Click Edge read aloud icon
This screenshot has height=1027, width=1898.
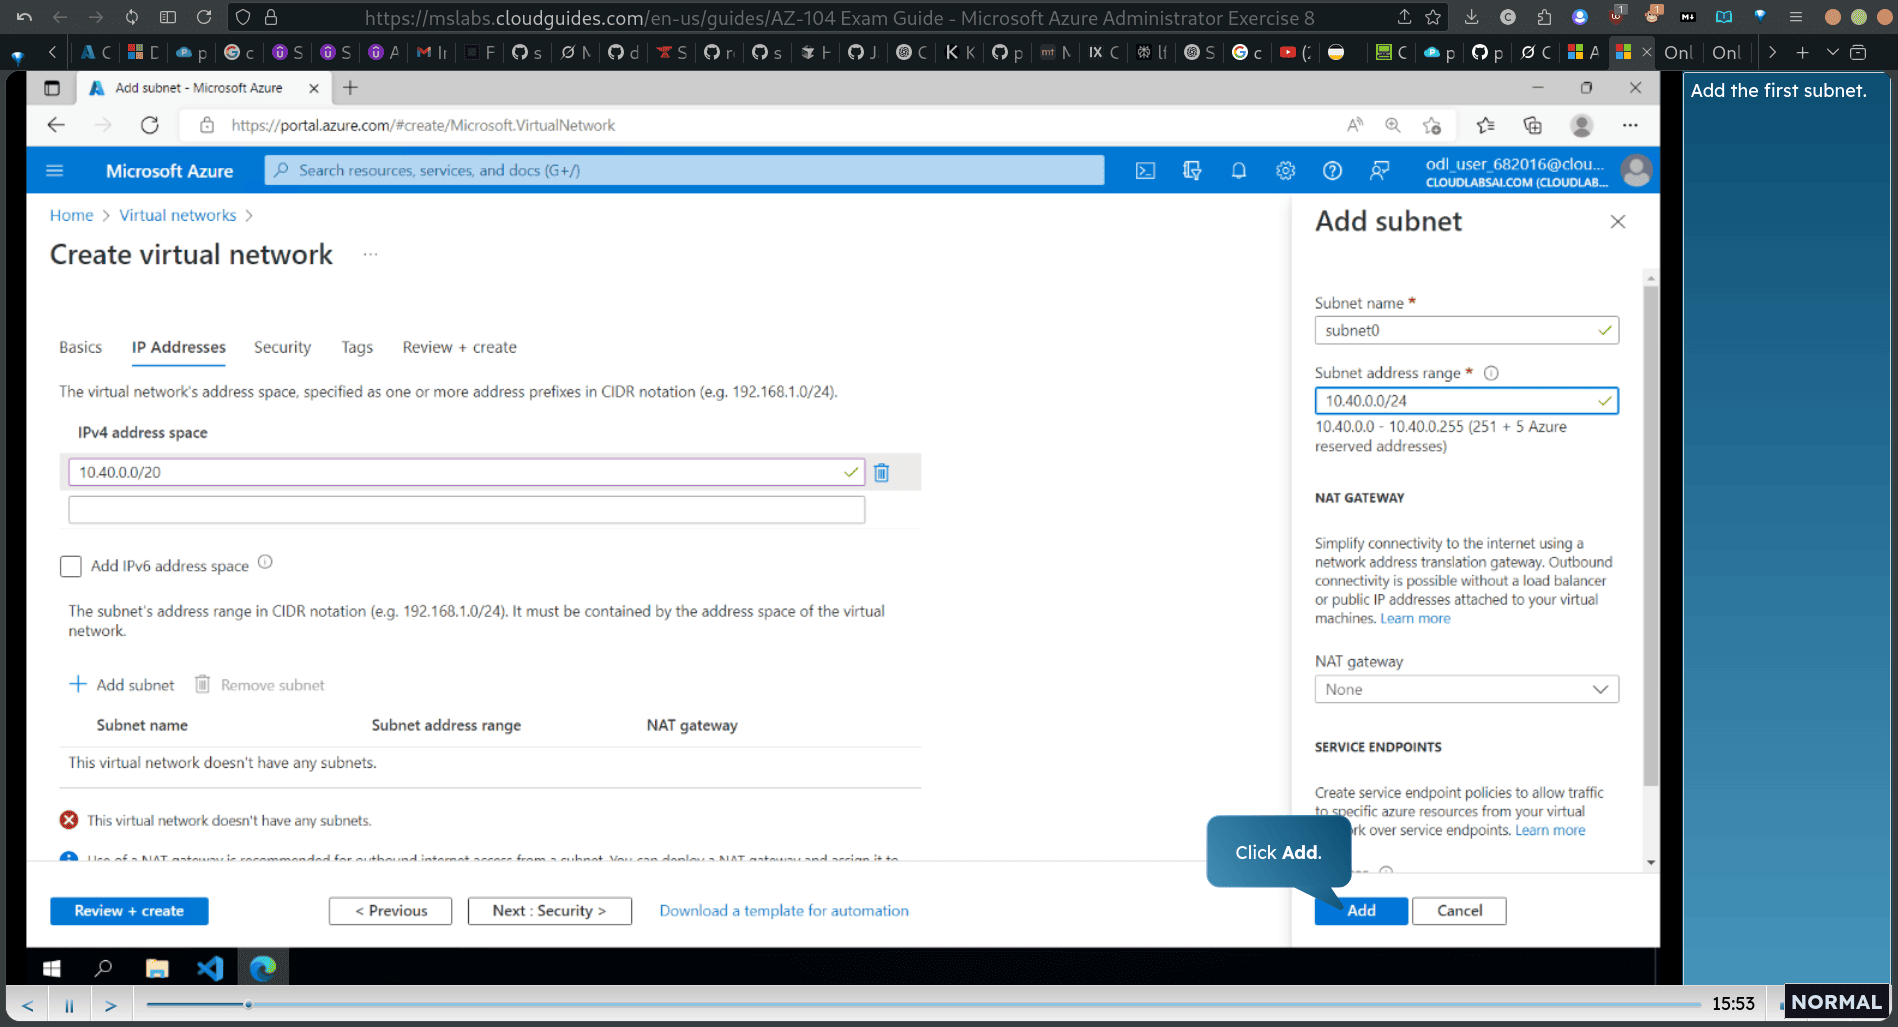(x=1355, y=125)
